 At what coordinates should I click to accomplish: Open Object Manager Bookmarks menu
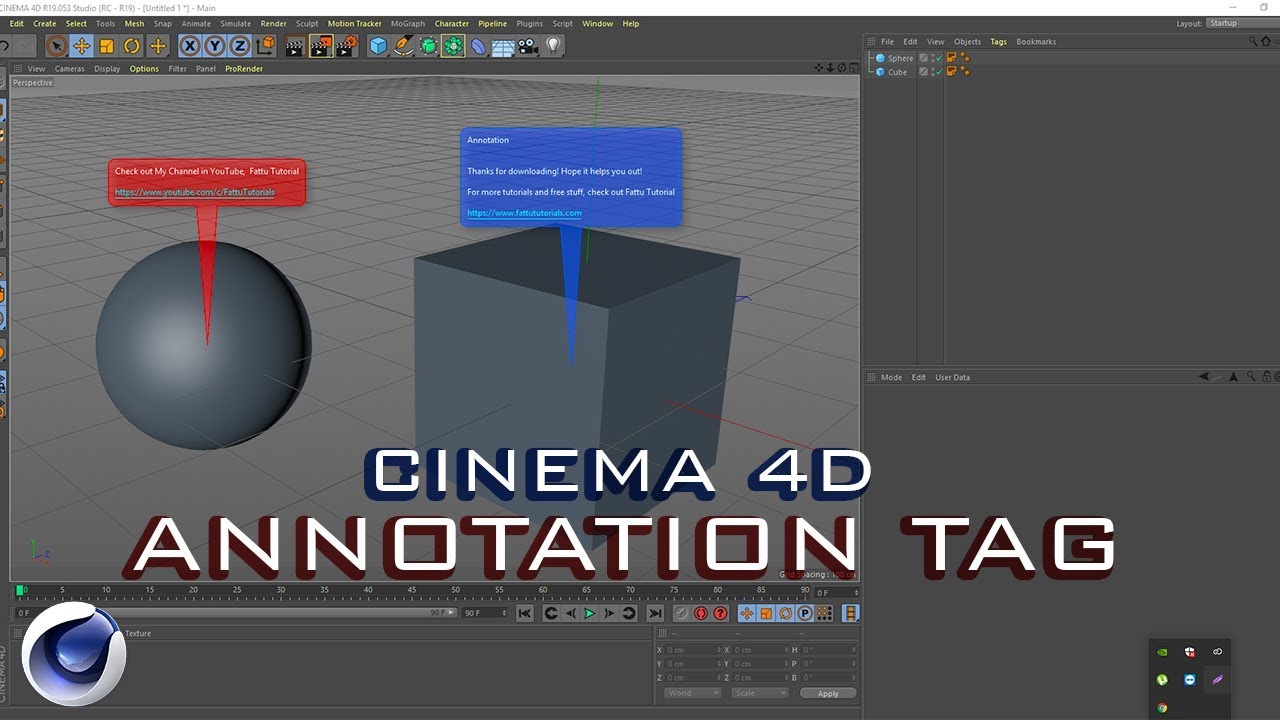[1036, 42]
